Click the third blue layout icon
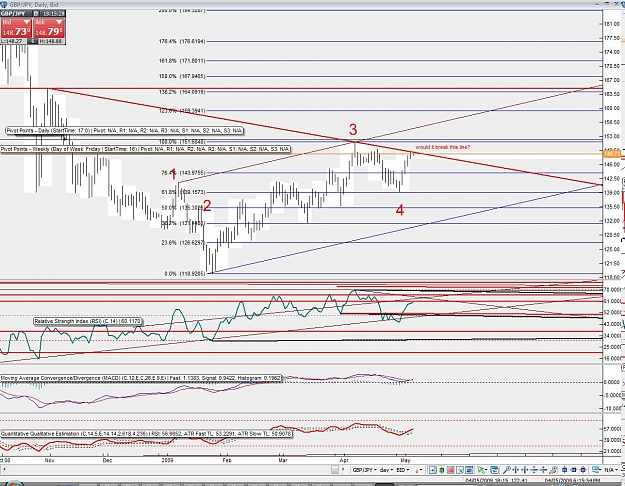The width and height of the screenshot is (625, 486). pyautogui.click(x=583, y=470)
